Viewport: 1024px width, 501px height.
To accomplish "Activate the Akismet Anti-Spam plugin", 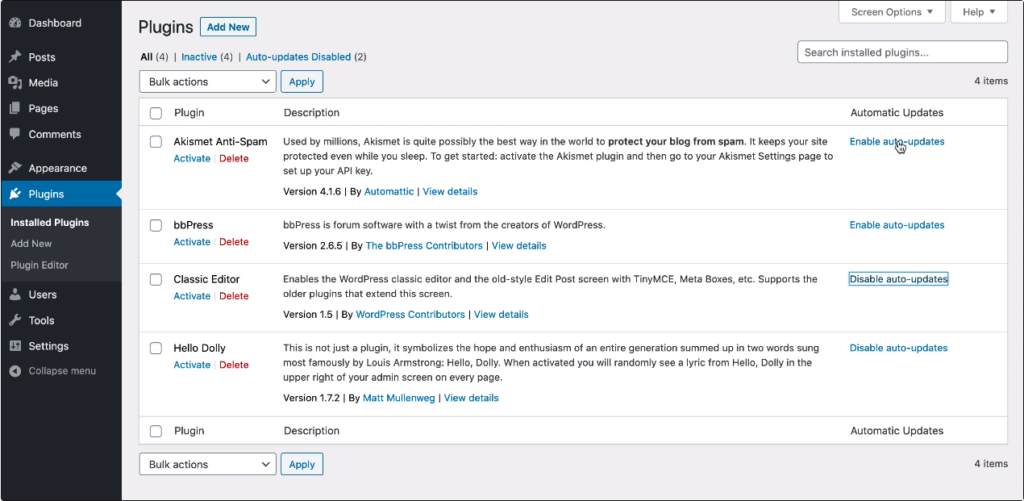I will 192,158.
